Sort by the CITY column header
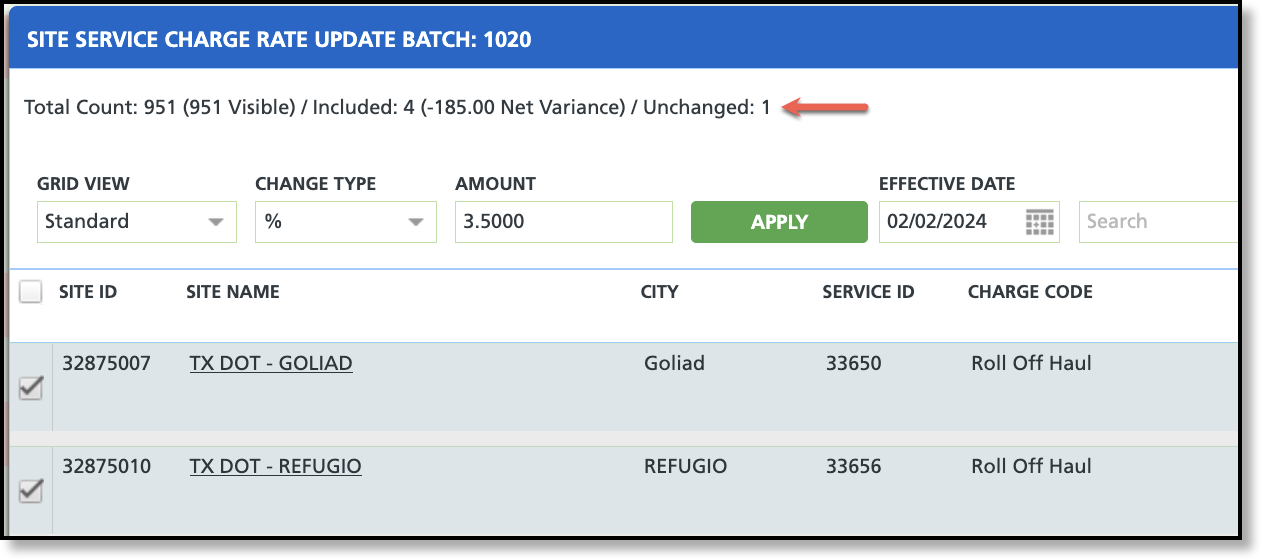The width and height of the screenshot is (1262, 560). tap(660, 292)
